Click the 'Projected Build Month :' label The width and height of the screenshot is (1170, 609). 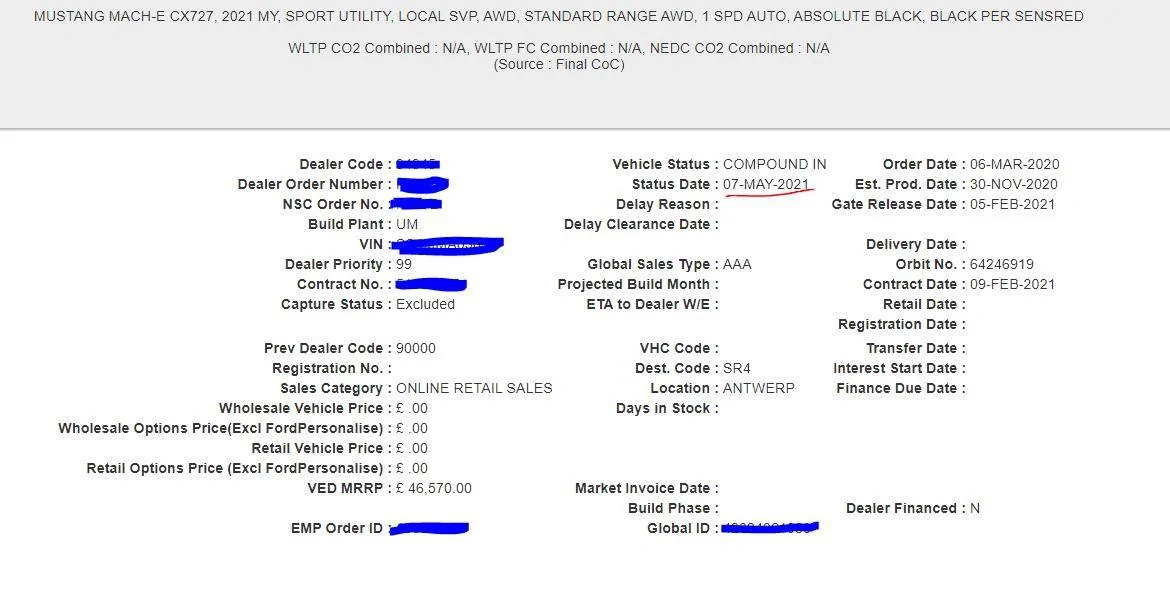[638, 284]
